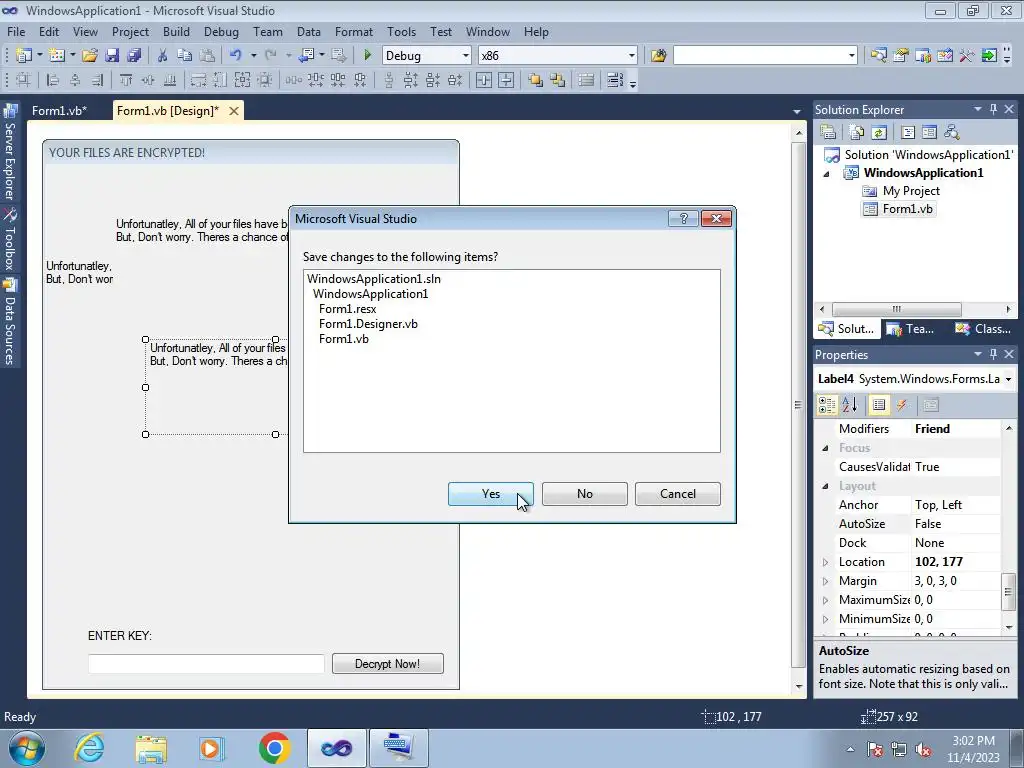The height and width of the screenshot is (768, 1024).
Task: Expand the Margin property
Action: pyautogui.click(x=825, y=581)
